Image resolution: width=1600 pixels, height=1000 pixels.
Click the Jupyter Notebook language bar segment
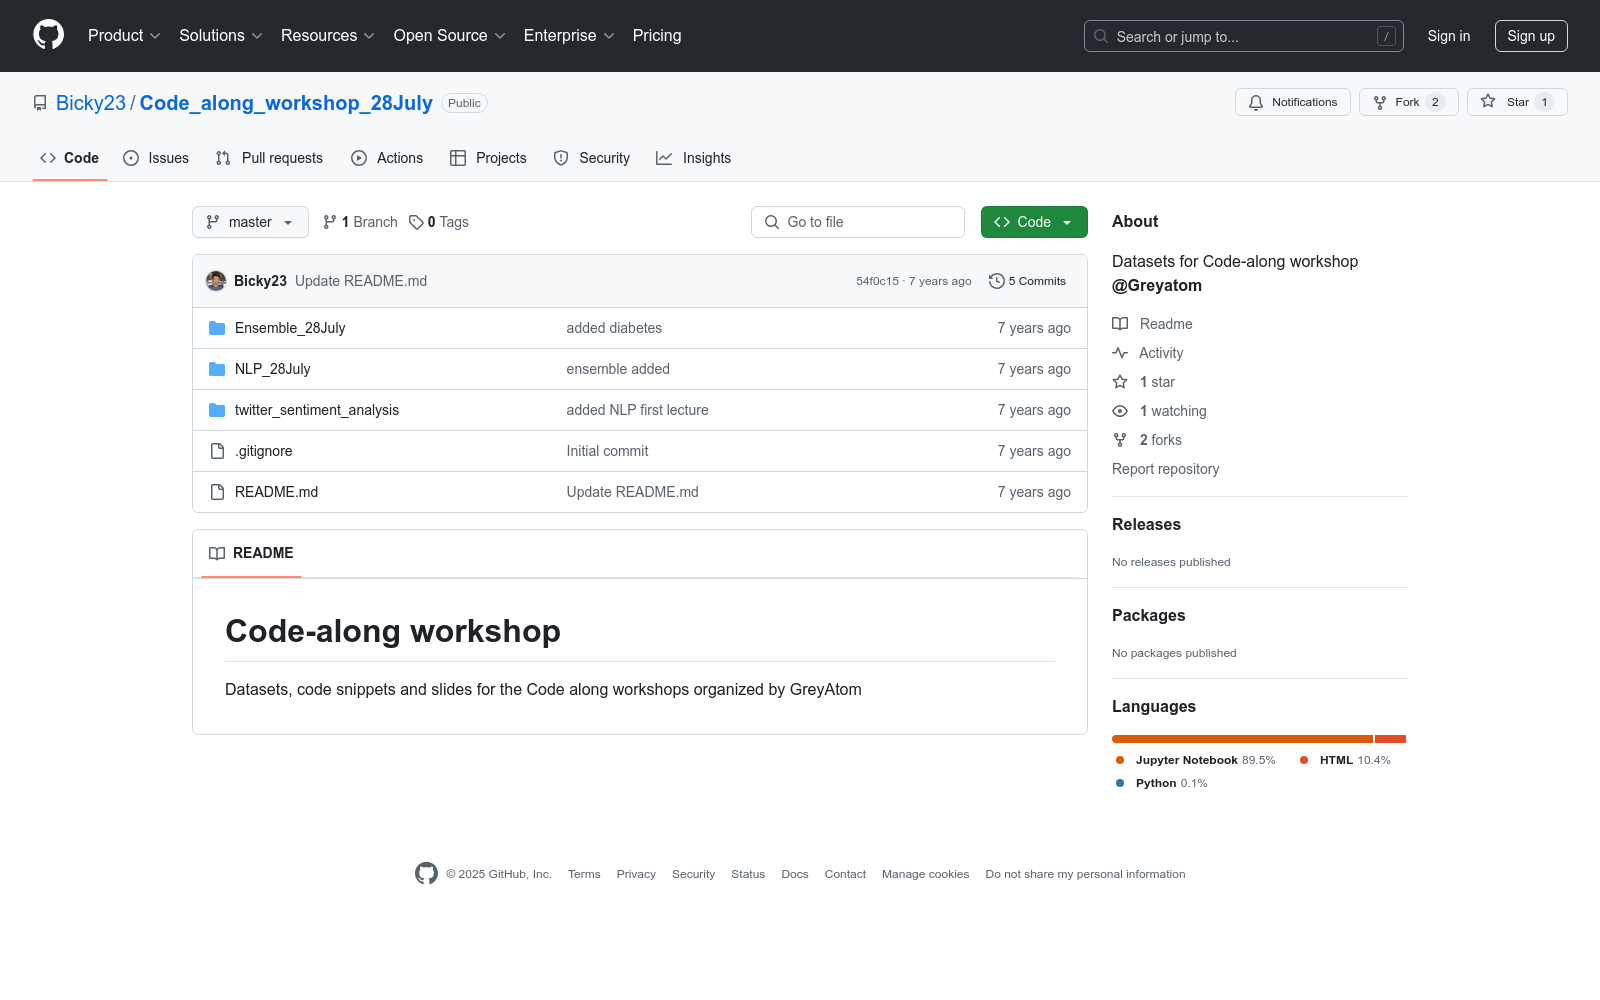click(x=1242, y=739)
